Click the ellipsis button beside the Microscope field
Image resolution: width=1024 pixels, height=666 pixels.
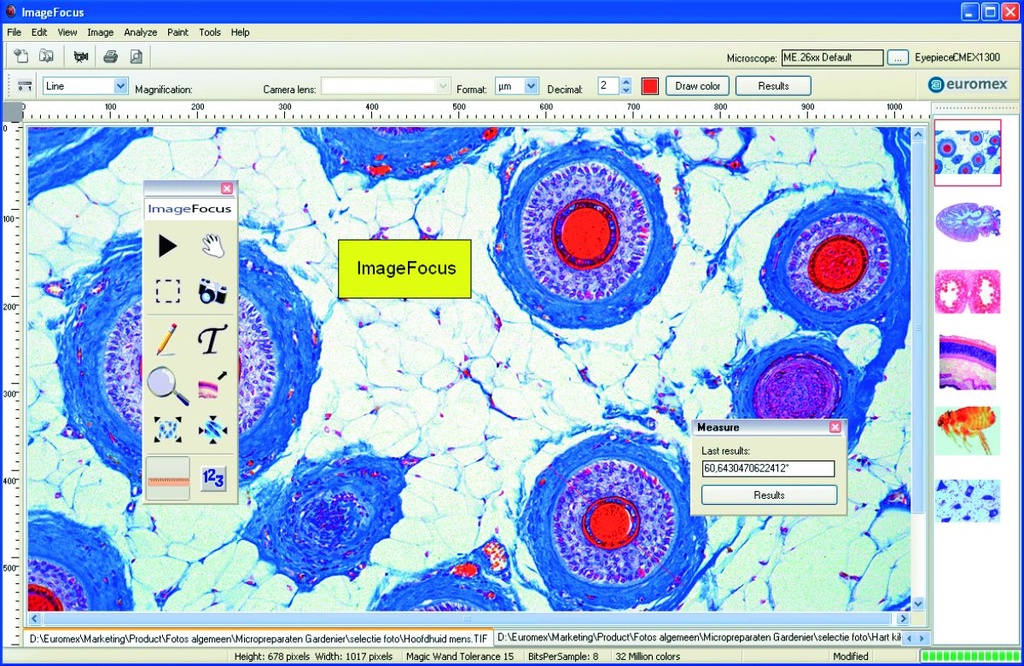pyautogui.click(x=898, y=57)
